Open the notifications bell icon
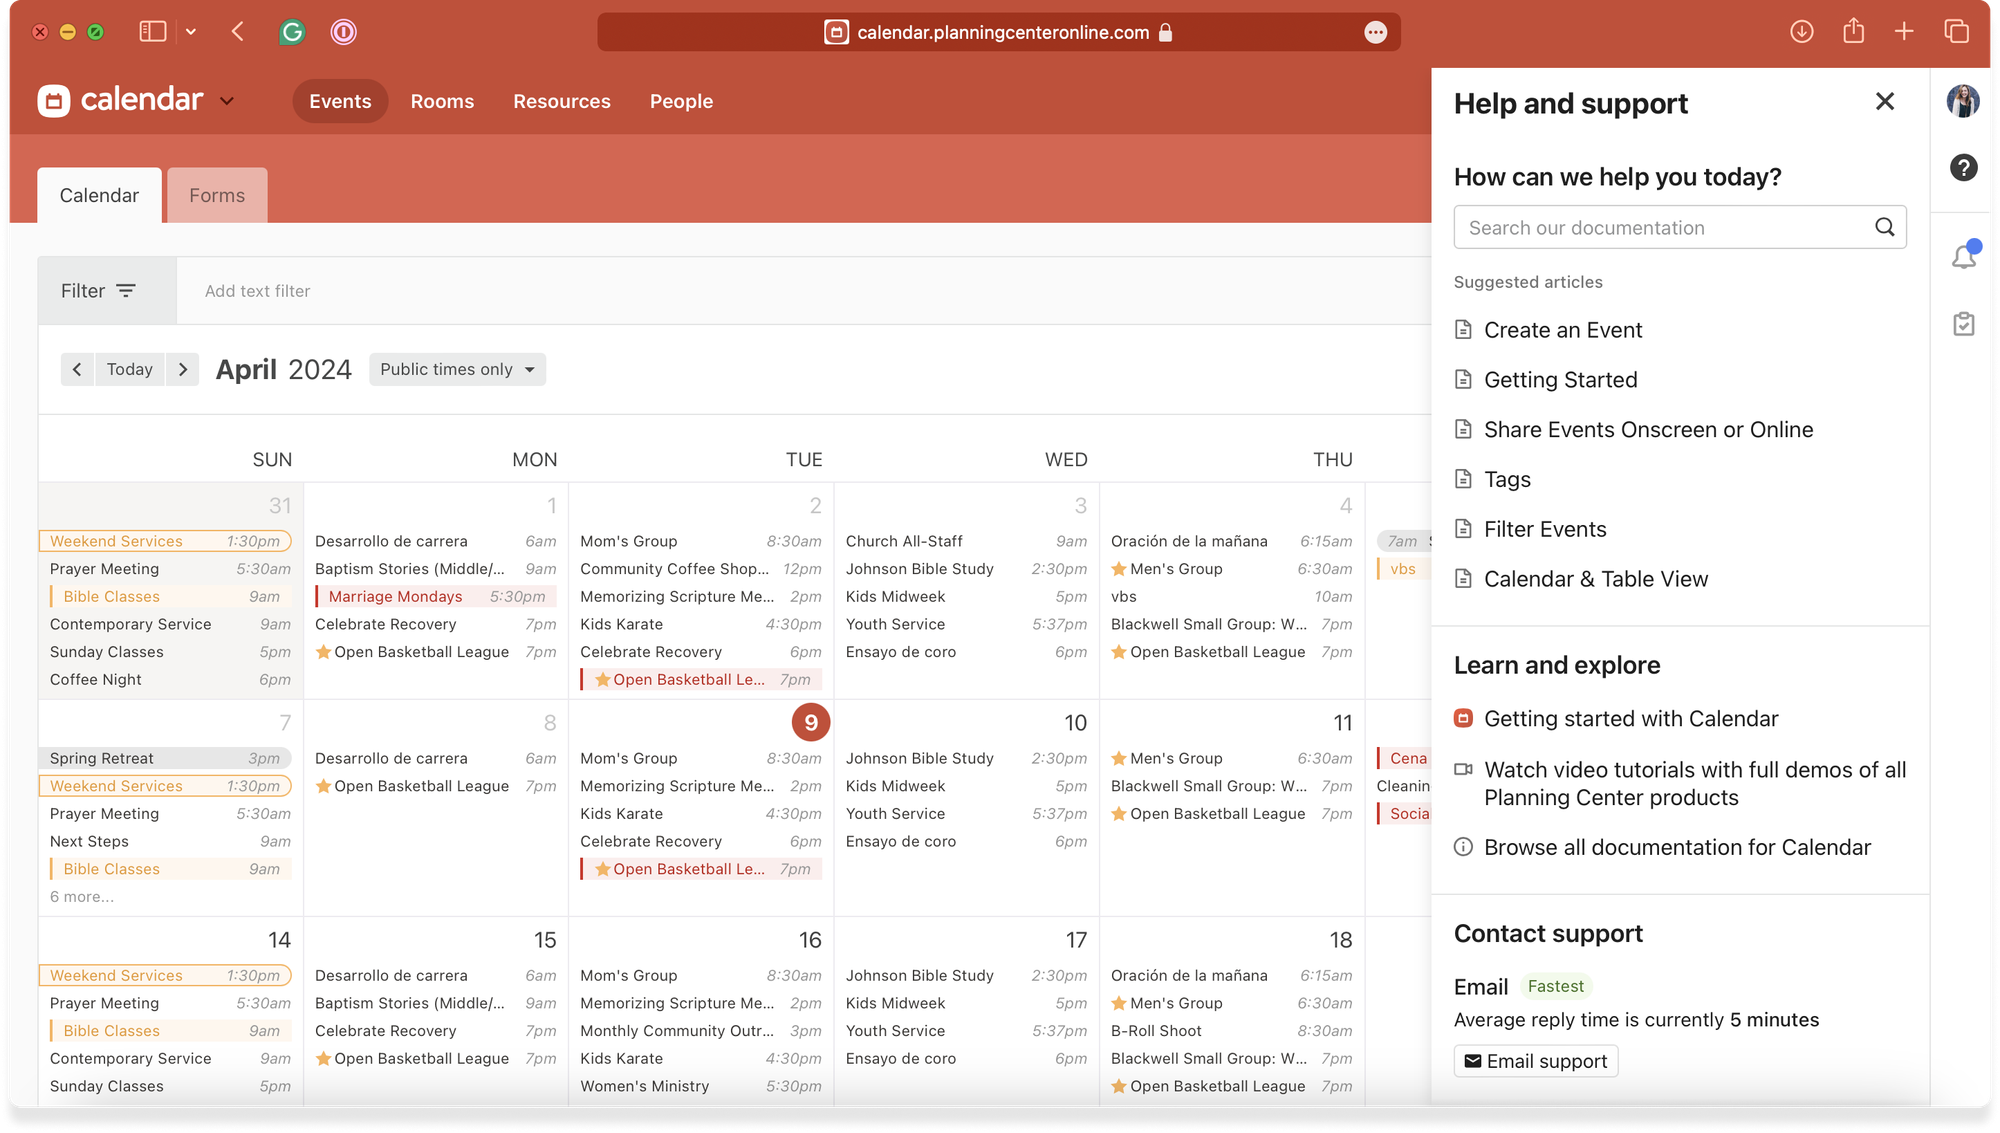Viewport: 2000px width, 1133px height. (x=1963, y=256)
